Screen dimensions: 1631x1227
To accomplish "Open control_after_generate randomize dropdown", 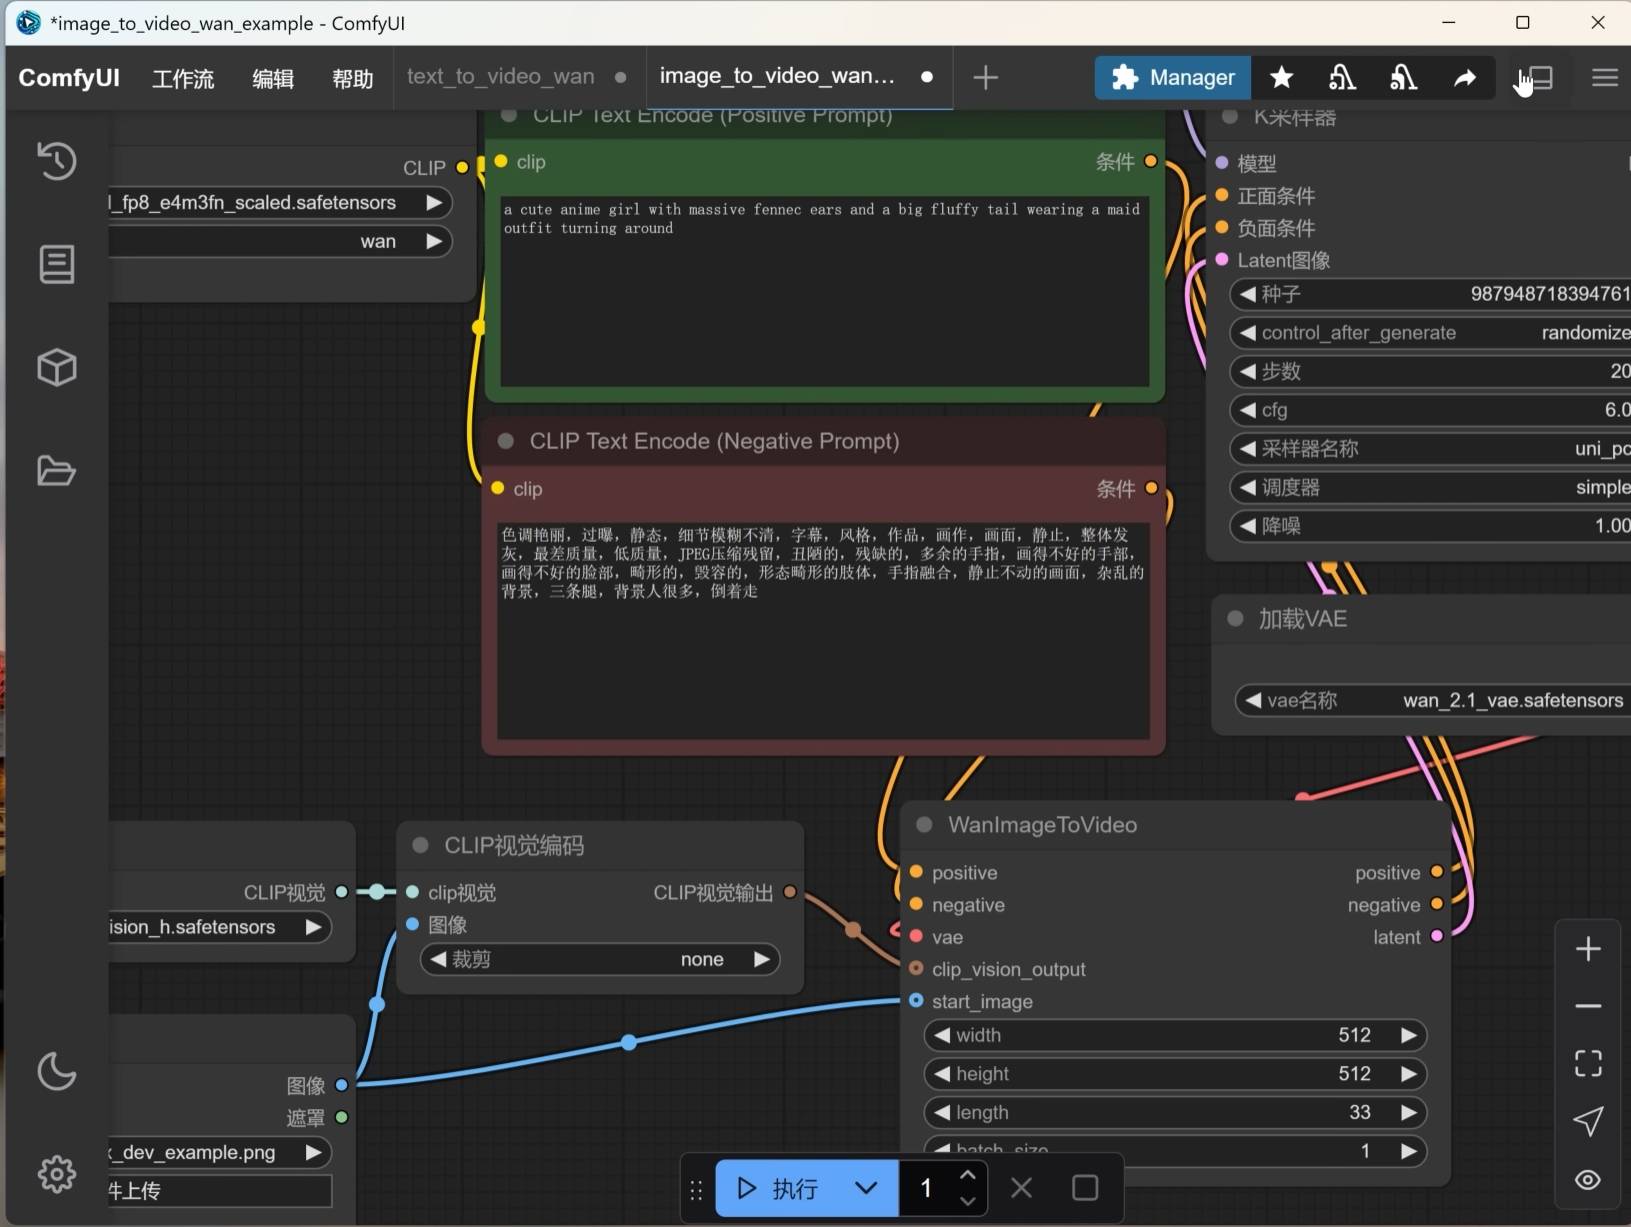I will click(x=1431, y=332).
